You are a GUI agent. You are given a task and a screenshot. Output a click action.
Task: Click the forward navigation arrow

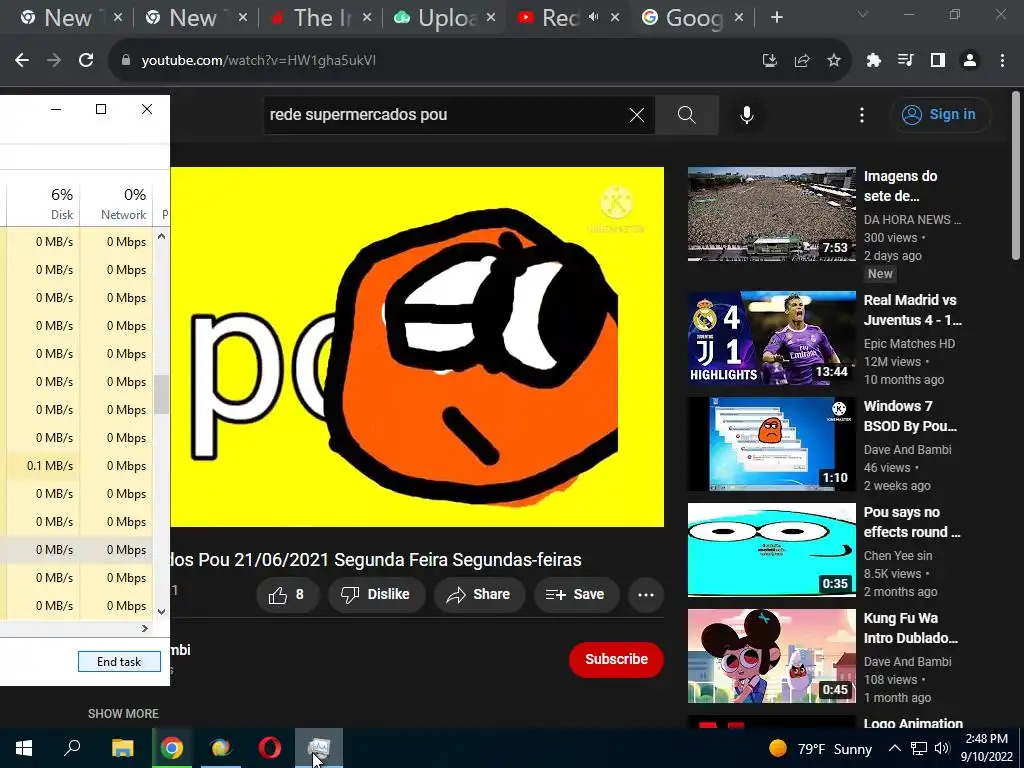point(54,60)
